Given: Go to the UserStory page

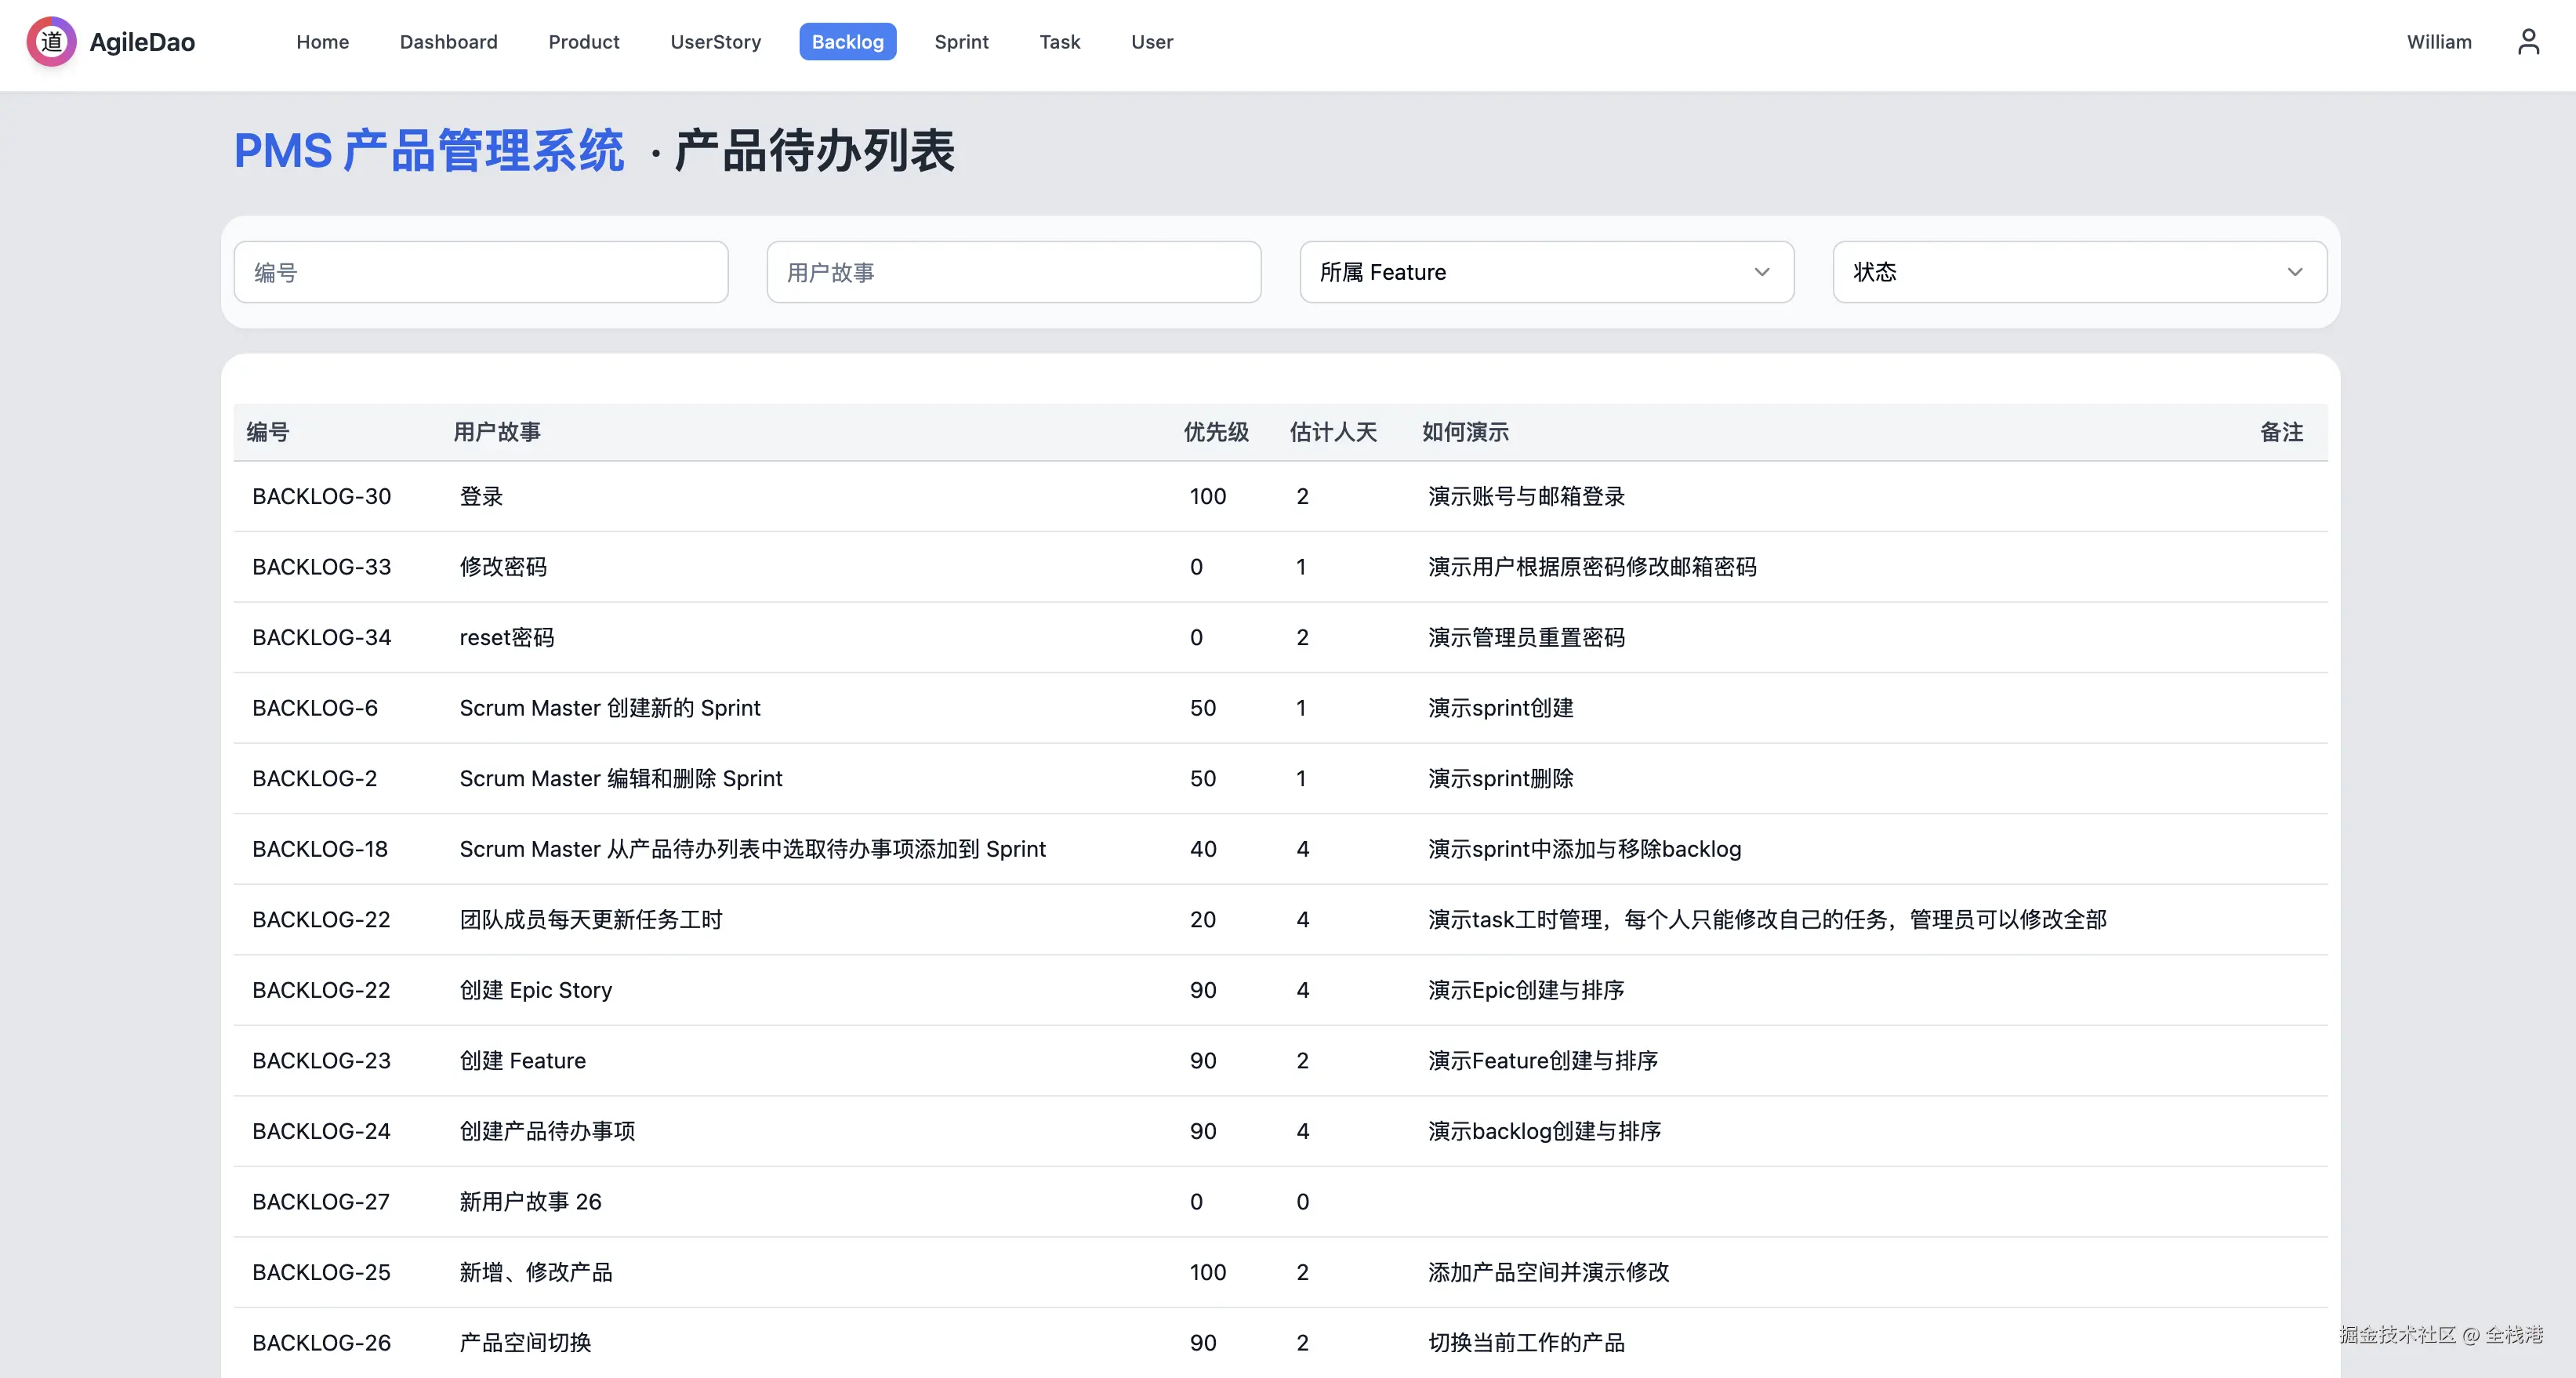Looking at the screenshot, I should (x=715, y=41).
